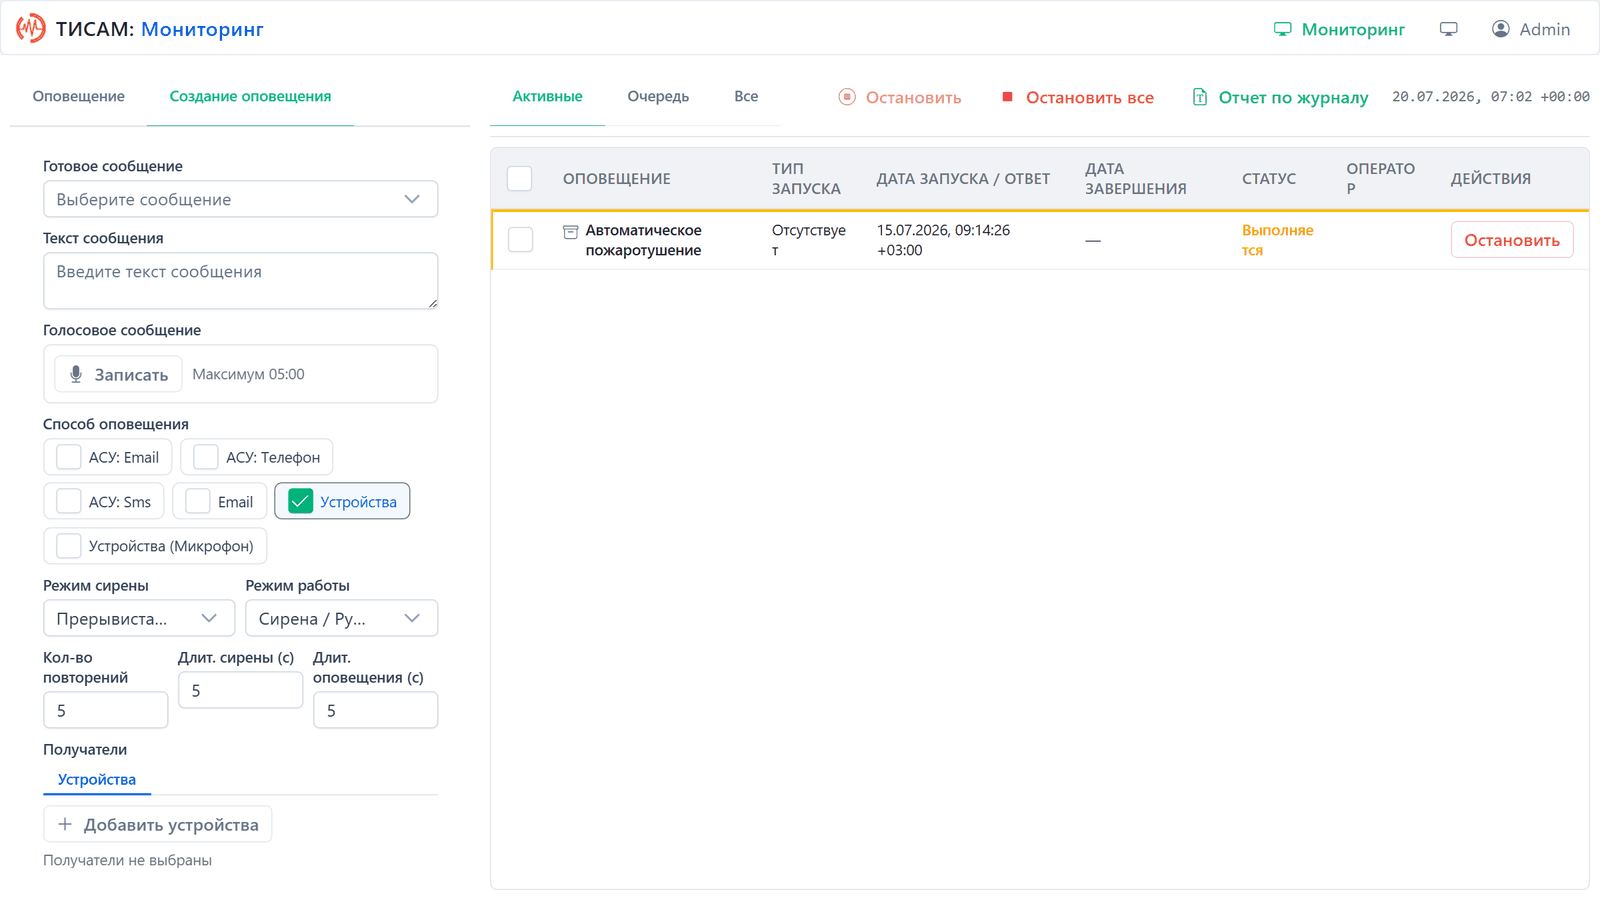Click the ДАТА ЗАПУСКА / ОТВЕТ column header
This screenshot has height=900, width=1600.
tap(963, 178)
